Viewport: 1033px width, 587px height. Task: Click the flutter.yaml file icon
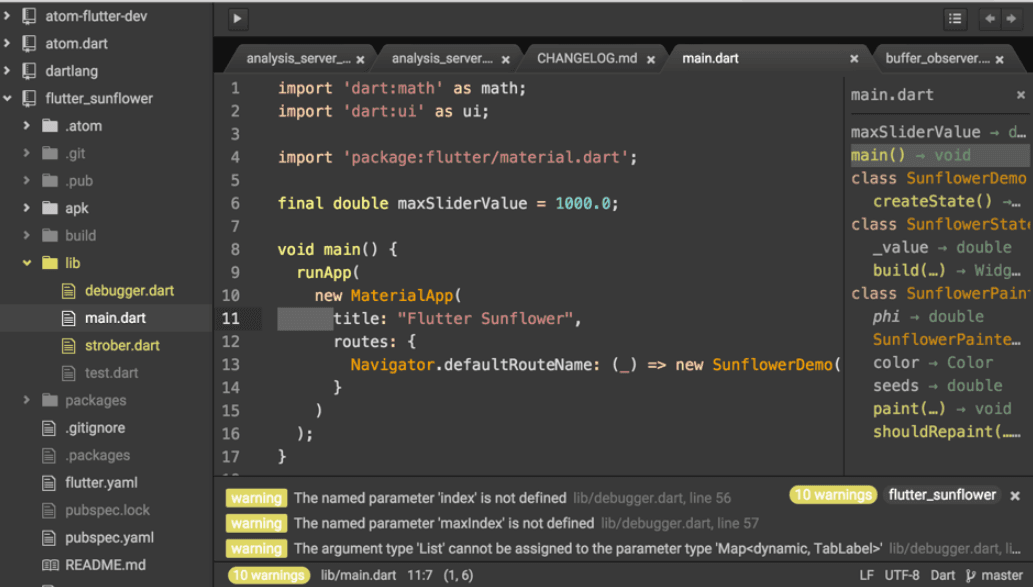(x=49, y=483)
